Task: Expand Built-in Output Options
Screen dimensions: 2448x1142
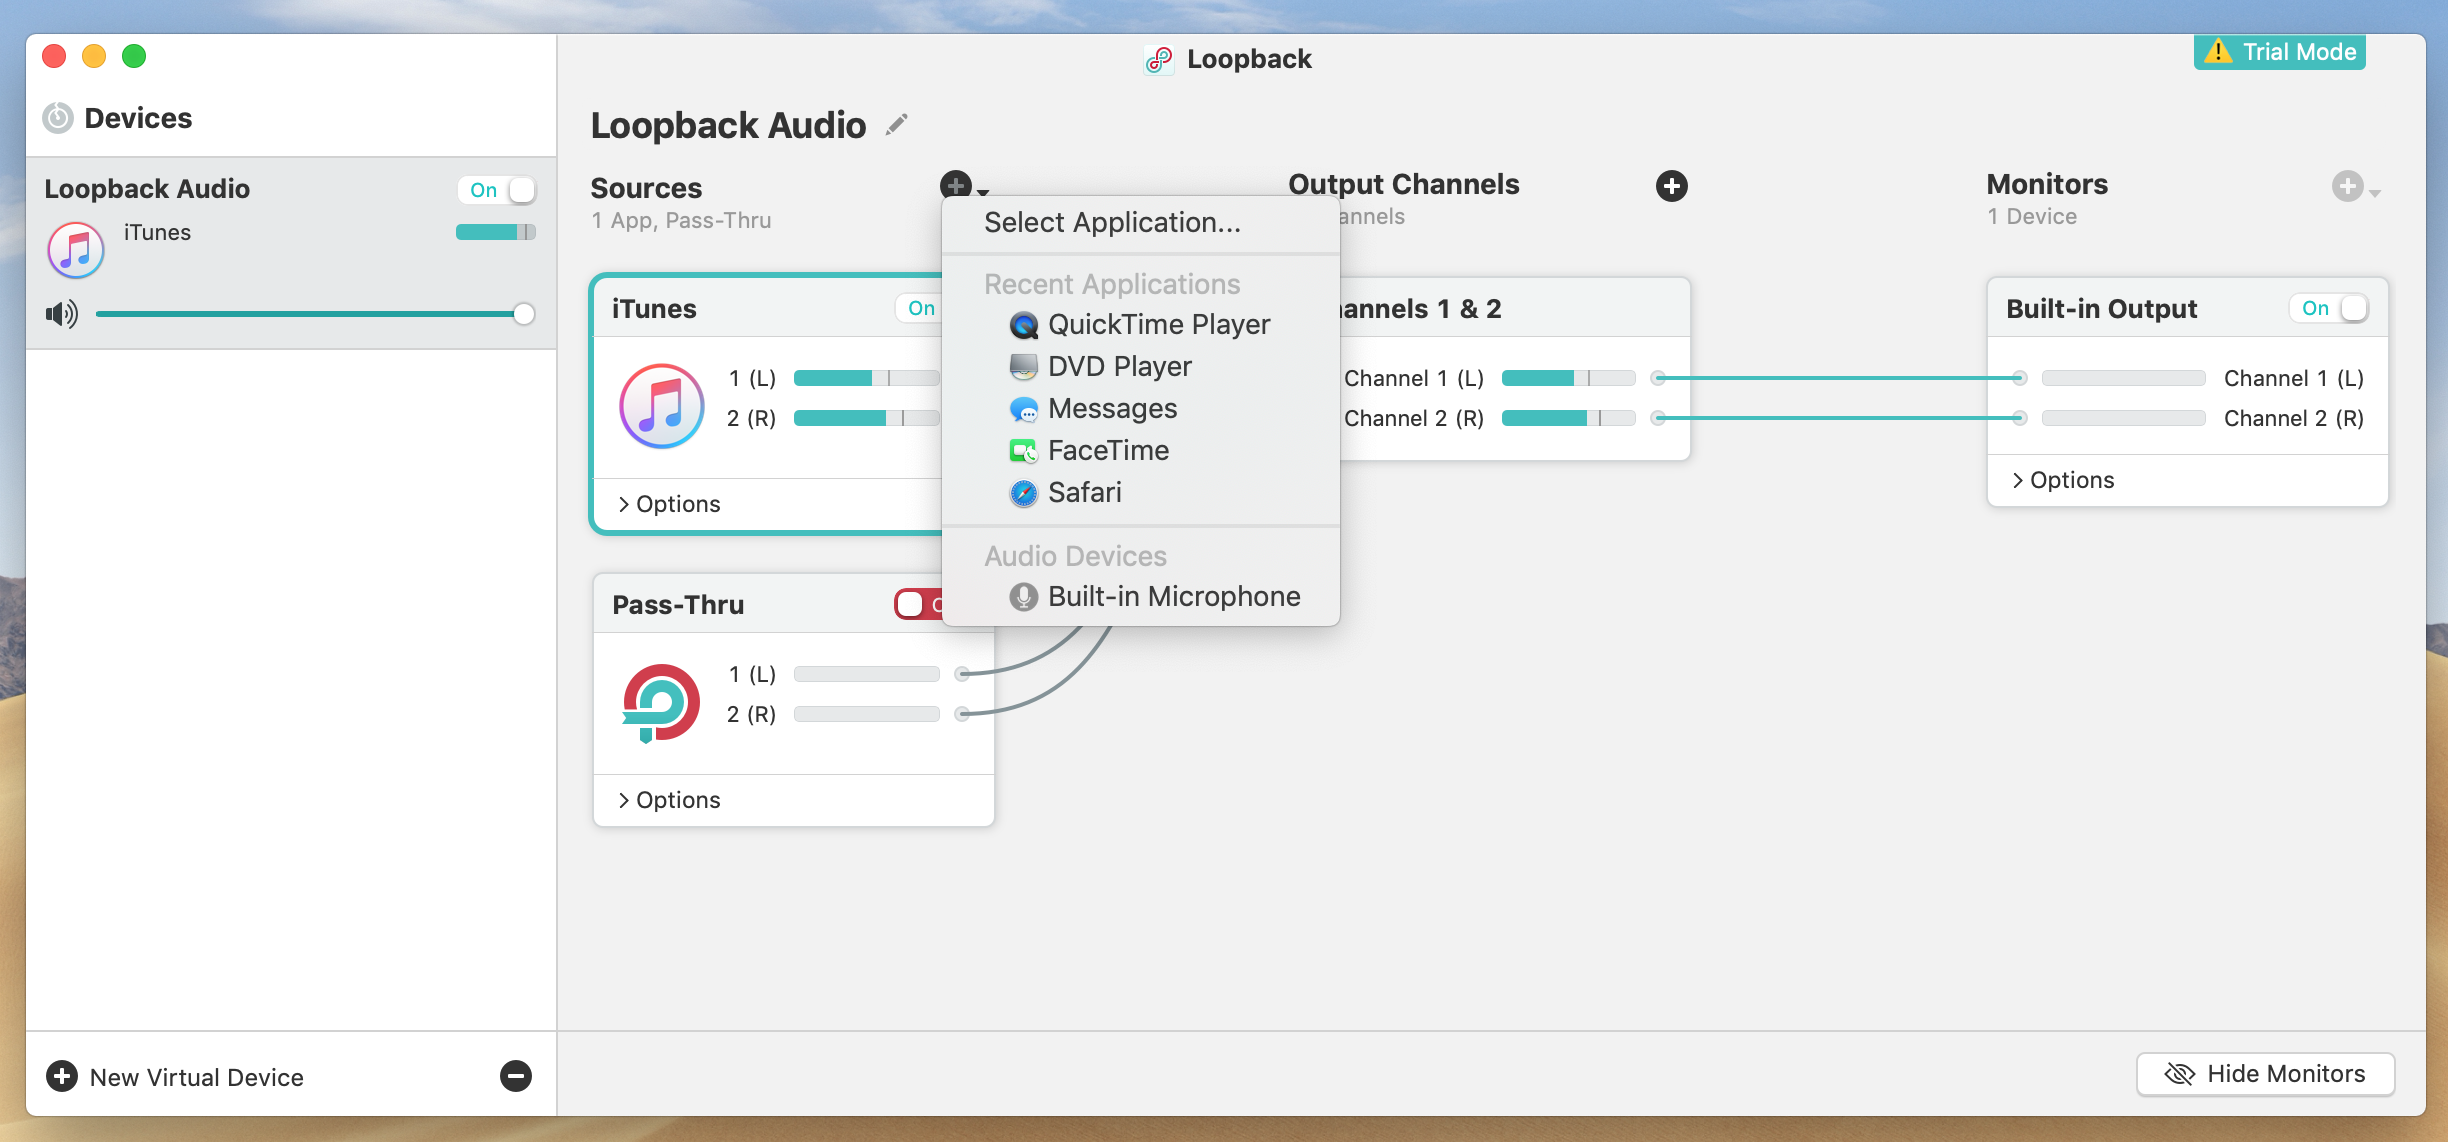Action: 2063,480
